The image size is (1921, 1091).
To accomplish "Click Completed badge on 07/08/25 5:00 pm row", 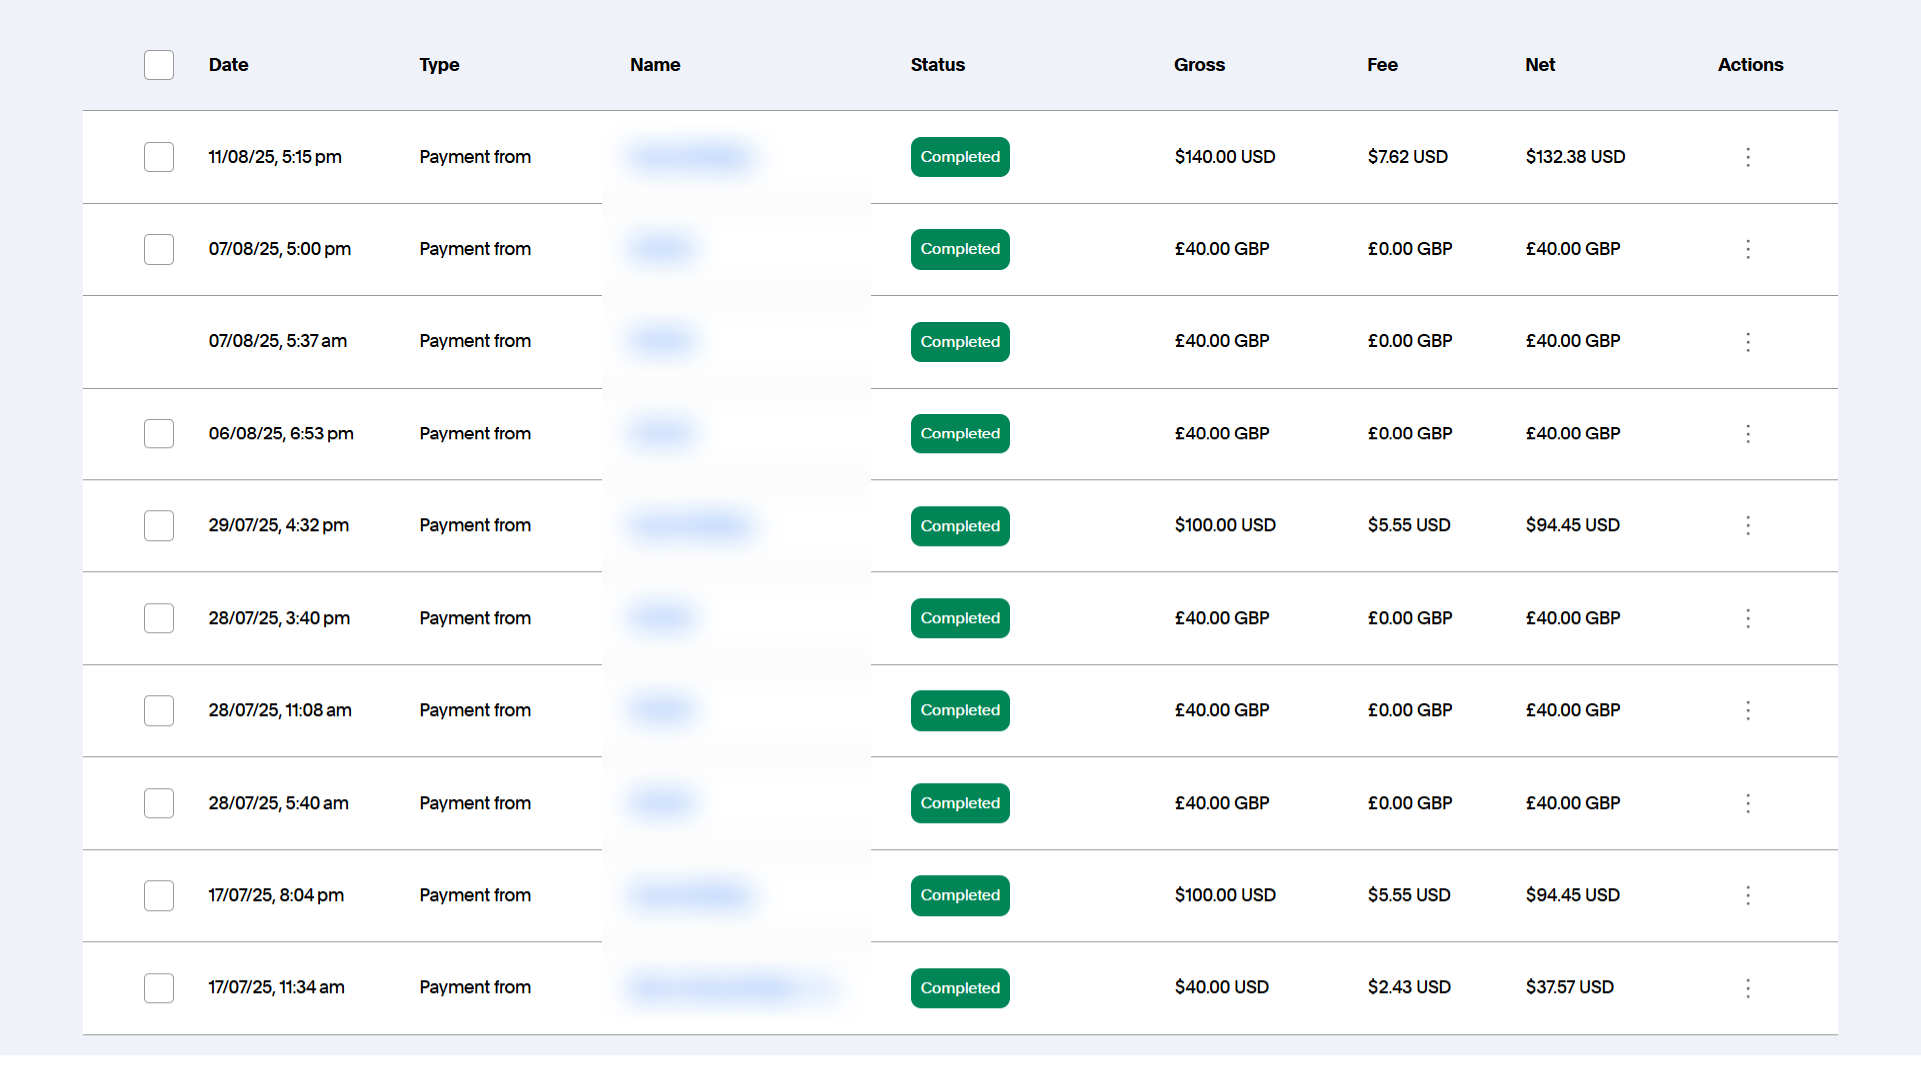I will (x=959, y=249).
